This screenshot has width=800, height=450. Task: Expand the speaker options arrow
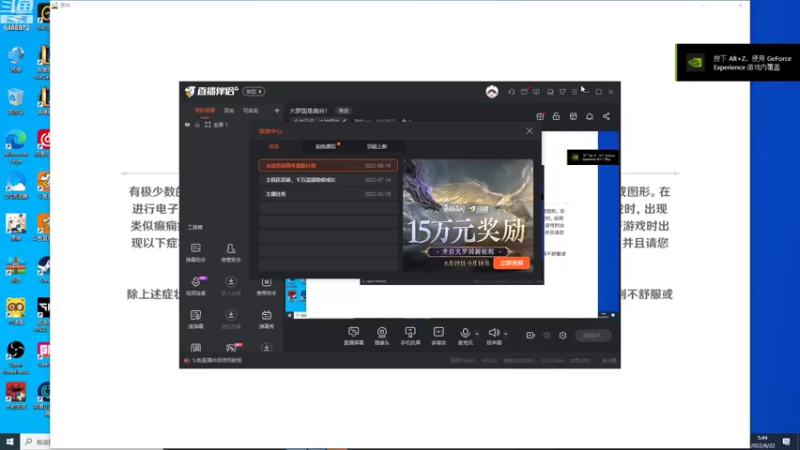[x=506, y=334]
